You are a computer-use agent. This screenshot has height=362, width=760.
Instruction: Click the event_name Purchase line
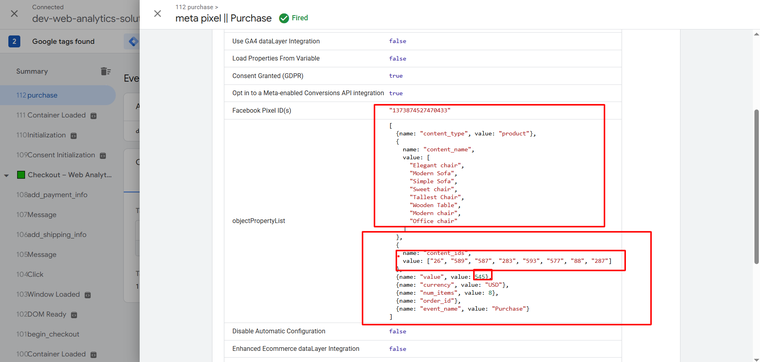coord(463,309)
